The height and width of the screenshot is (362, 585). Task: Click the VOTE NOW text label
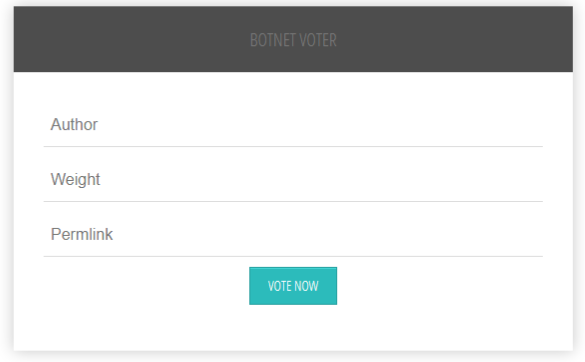tap(293, 286)
